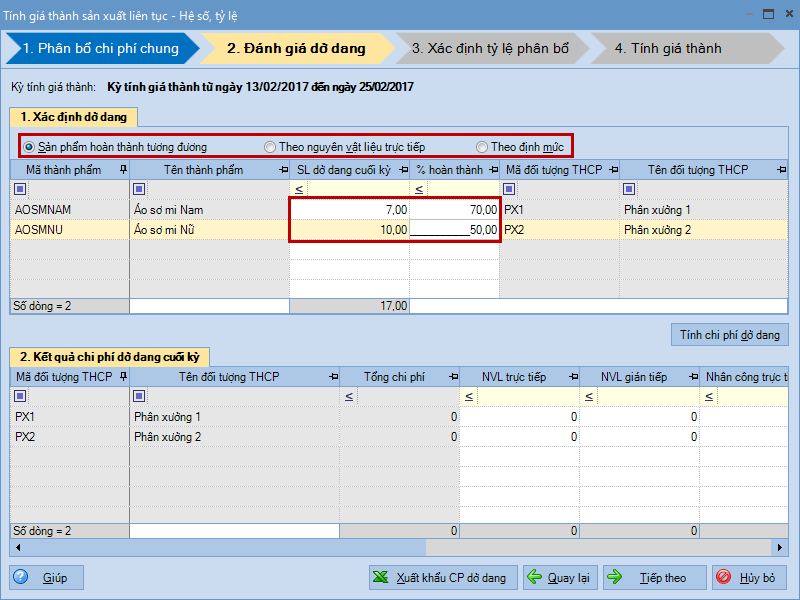Click % hoàn thành cell for Áo sơ mi Nữ
The width and height of the screenshot is (800, 600).
[x=455, y=230]
